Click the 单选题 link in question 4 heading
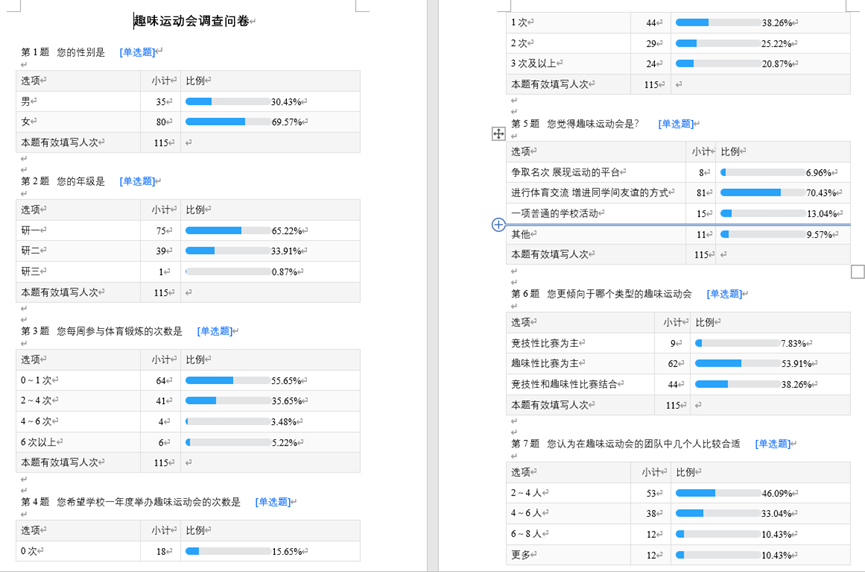865x572 pixels. point(273,502)
